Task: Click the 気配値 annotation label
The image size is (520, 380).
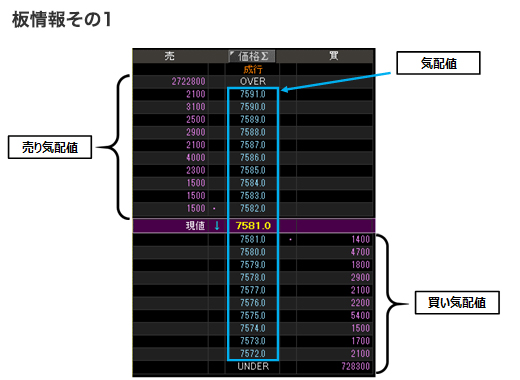Action: [438, 63]
